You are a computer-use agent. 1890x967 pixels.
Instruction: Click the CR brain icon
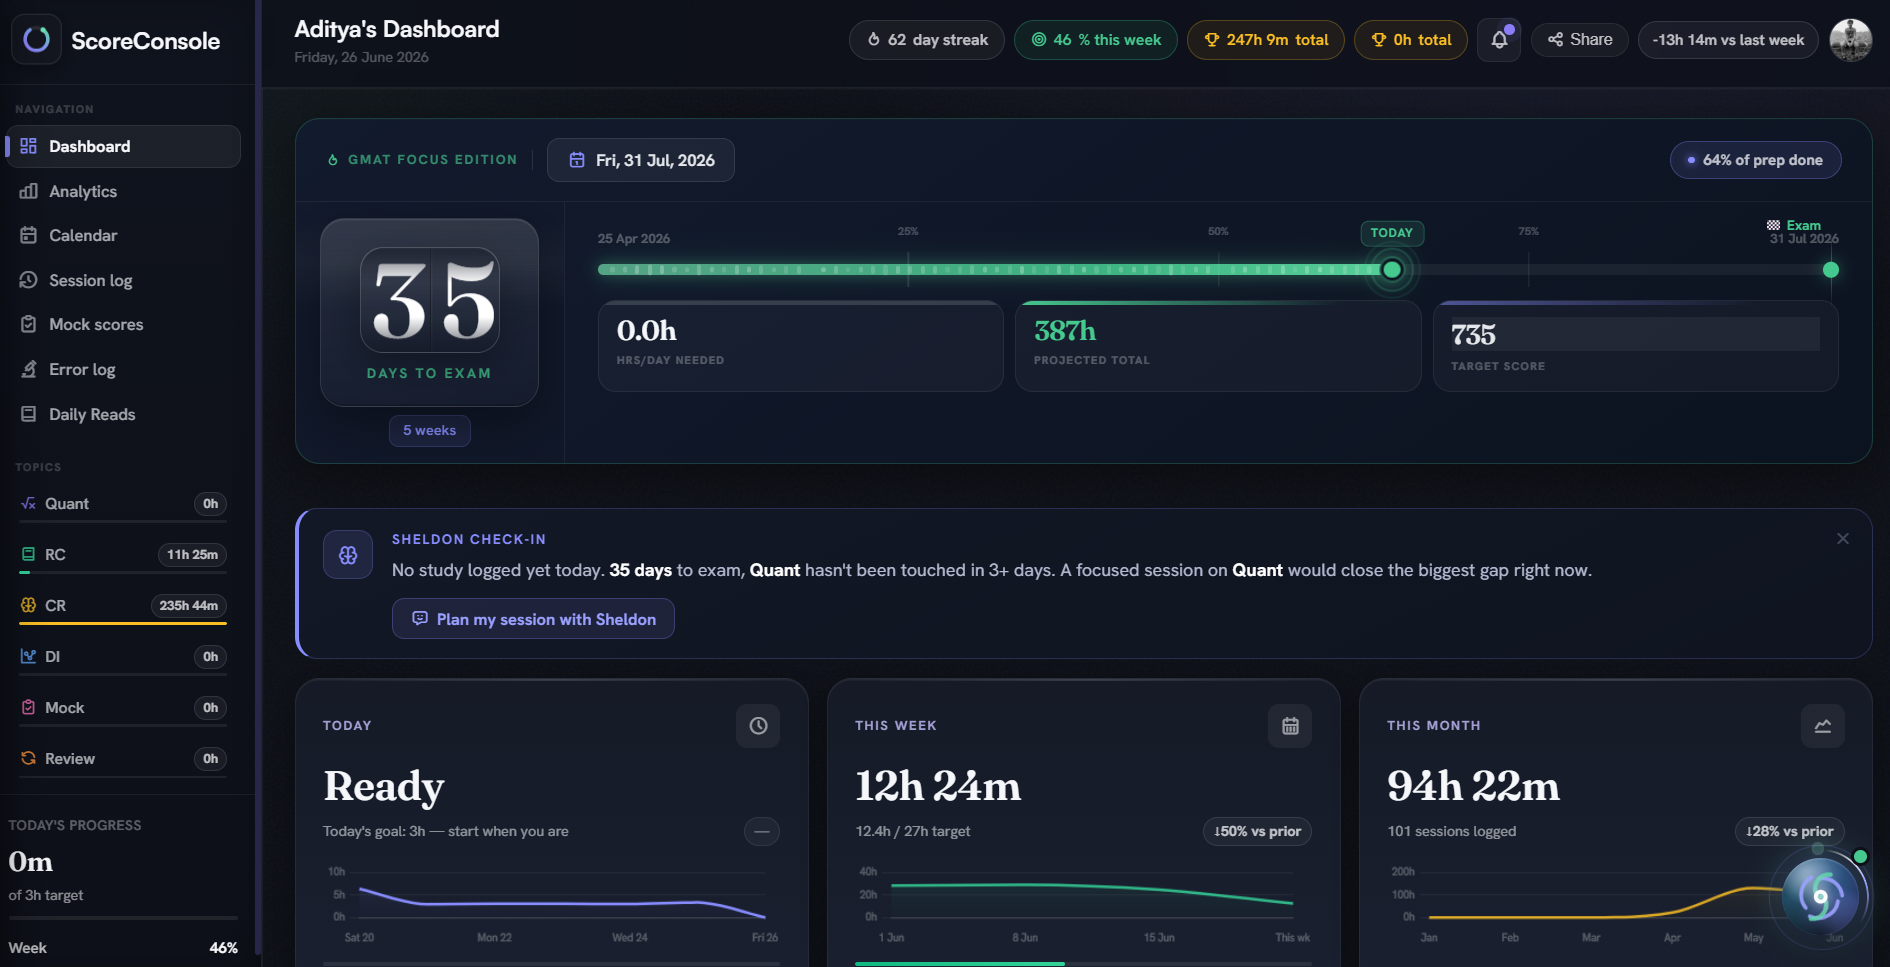(28, 605)
